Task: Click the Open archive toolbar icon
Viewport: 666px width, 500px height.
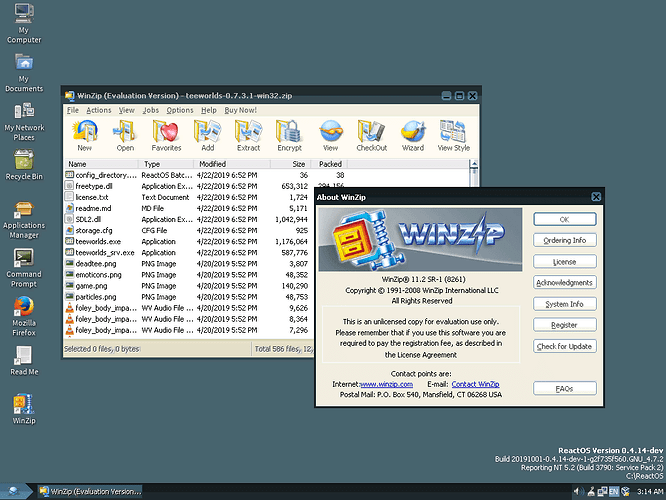Action: click(125, 136)
